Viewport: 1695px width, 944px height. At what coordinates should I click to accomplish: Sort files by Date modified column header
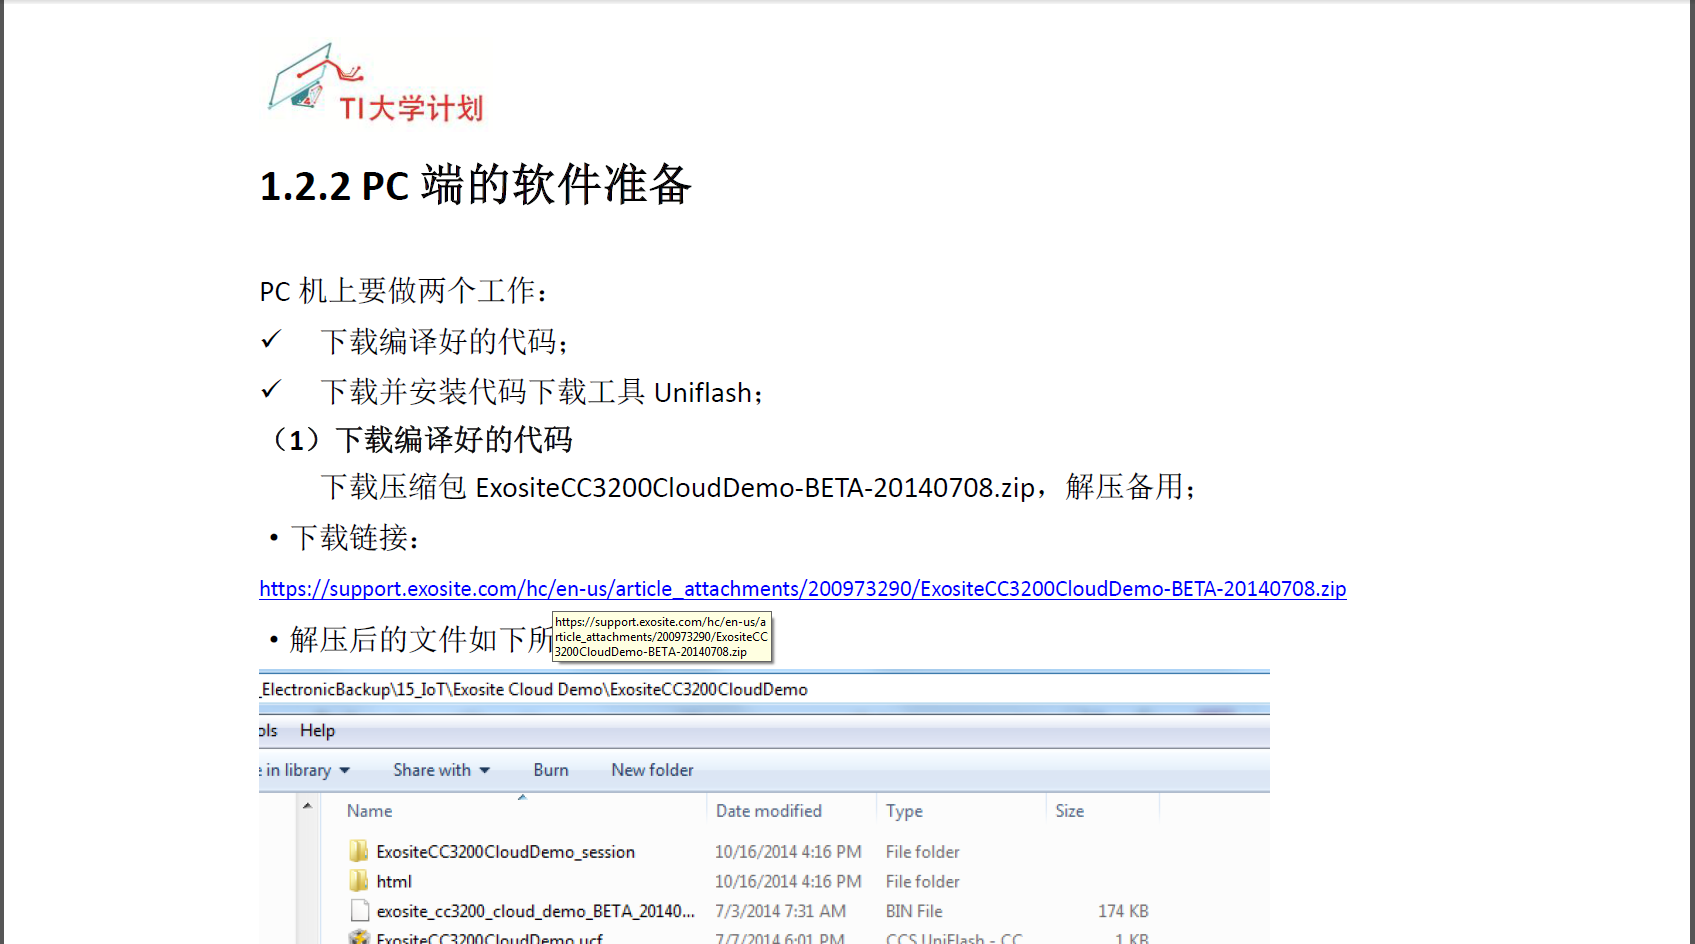point(769,811)
